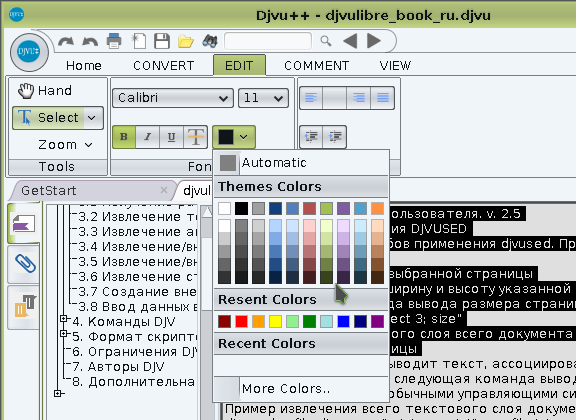This screenshot has width=576, height=420.
Task: Select the EDIT ribbon tab
Action: coord(239,65)
